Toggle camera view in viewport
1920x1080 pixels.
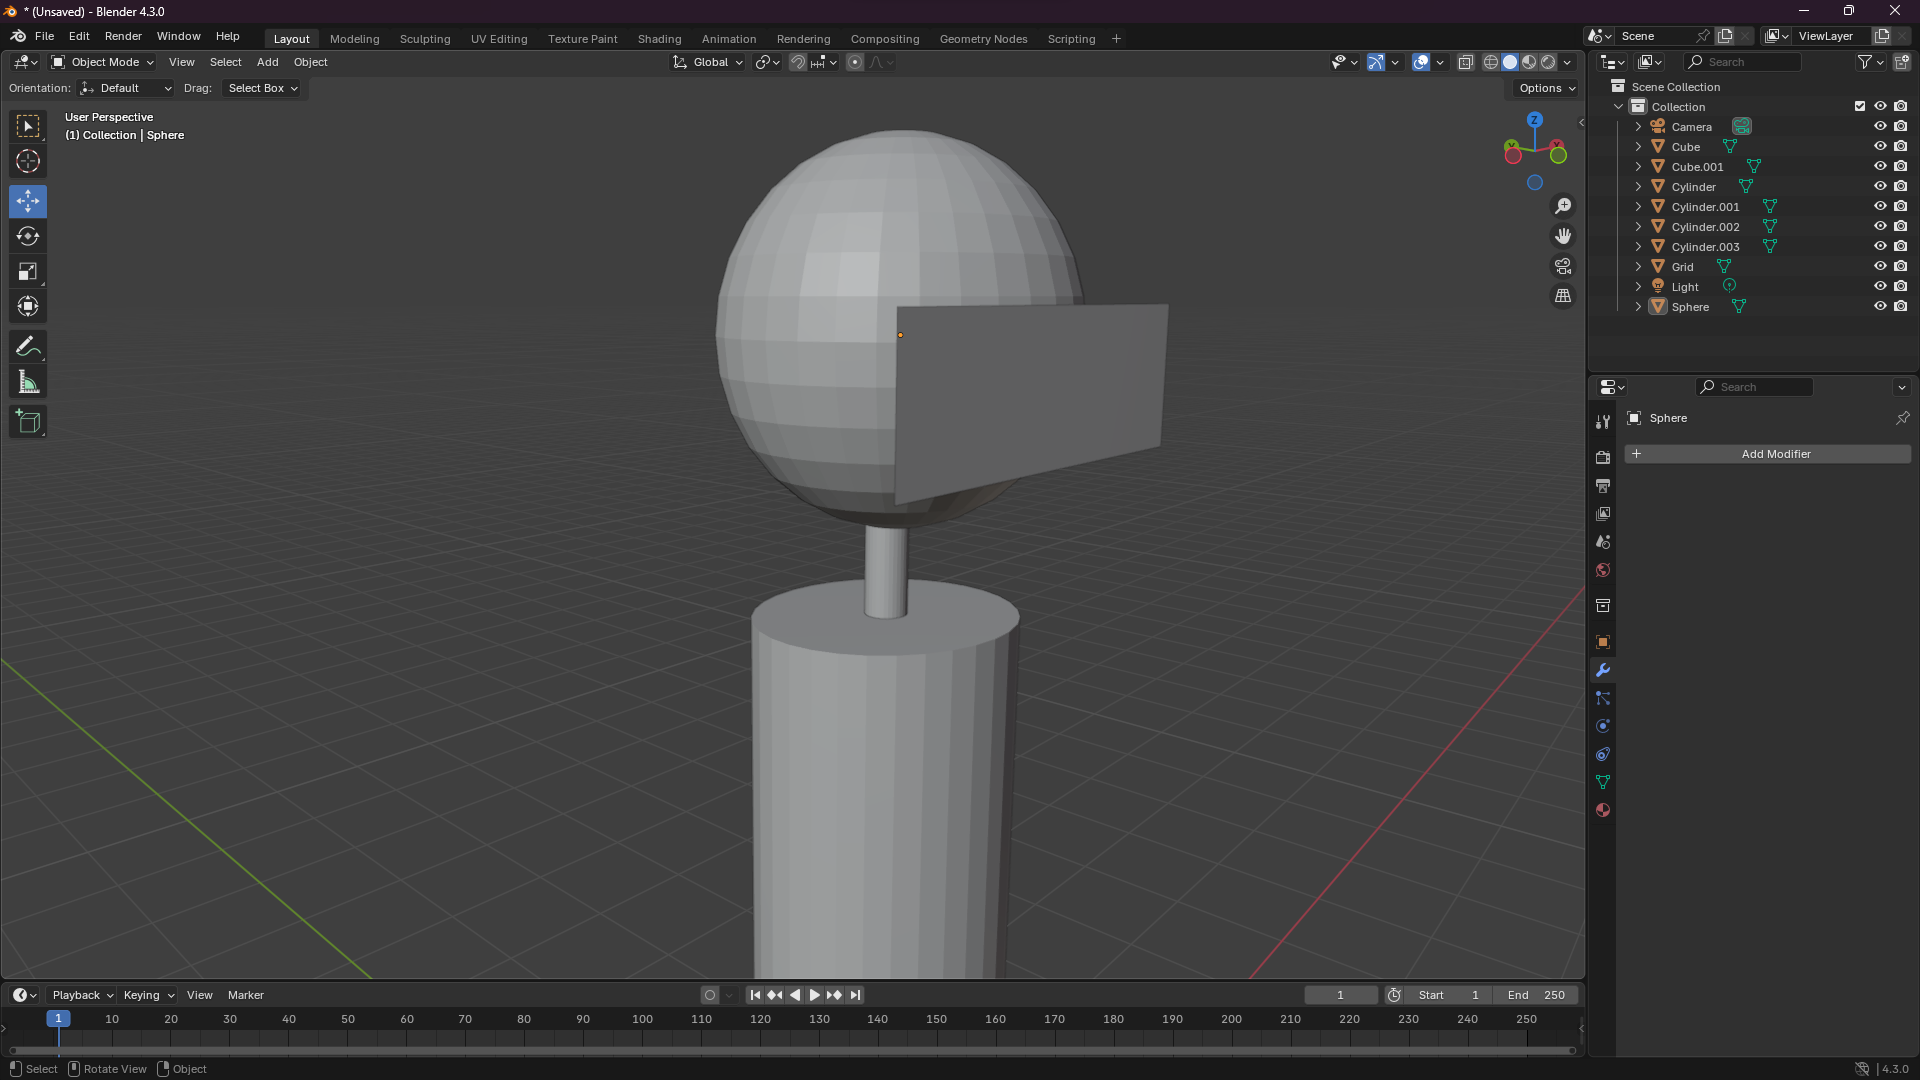(1562, 267)
